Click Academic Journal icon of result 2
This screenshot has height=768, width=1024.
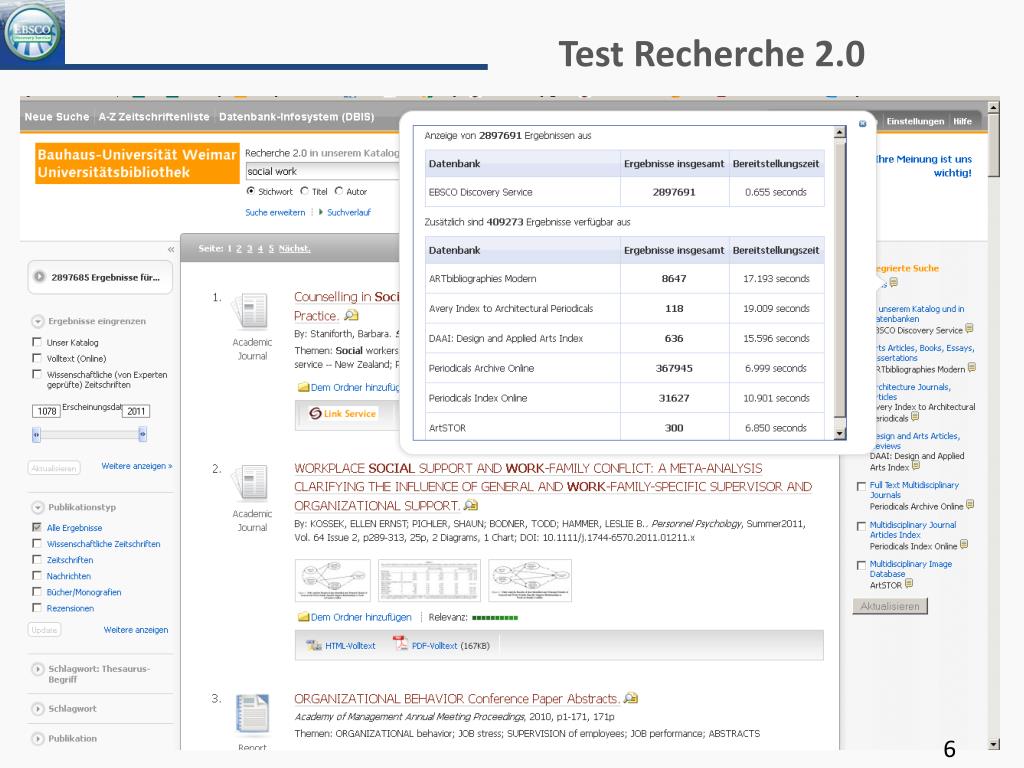tap(251, 483)
